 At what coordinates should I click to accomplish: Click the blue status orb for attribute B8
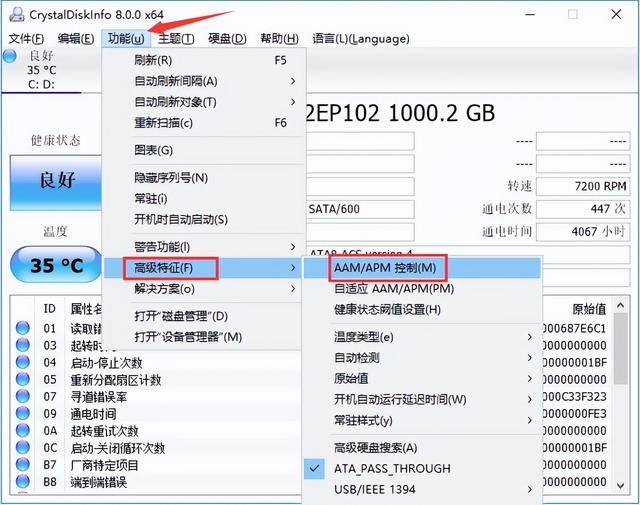point(23,482)
